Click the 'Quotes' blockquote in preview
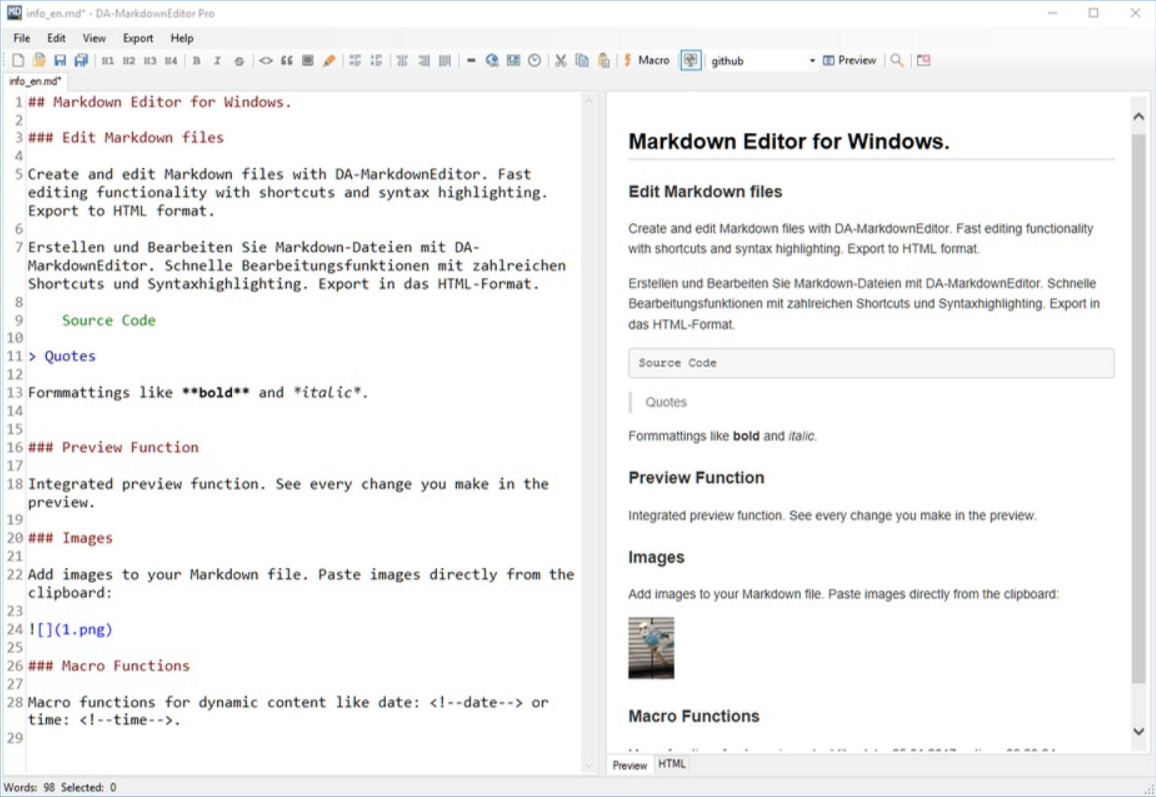Viewport: 1156px width, 797px height. 666,402
